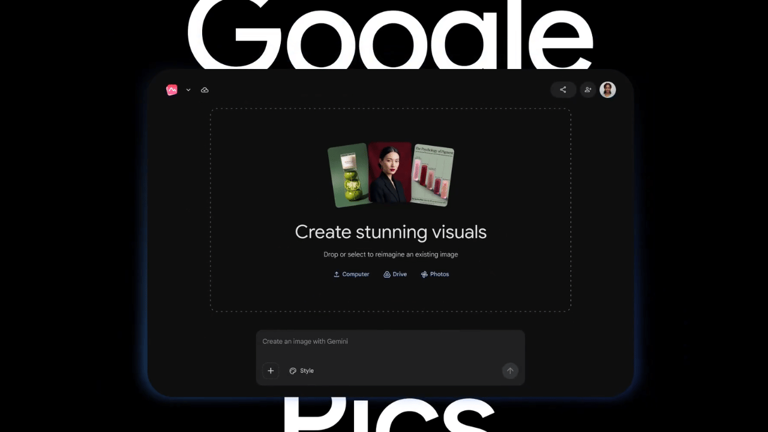Click the cloud saved-status icon

pyautogui.click(x=205, y=90)
